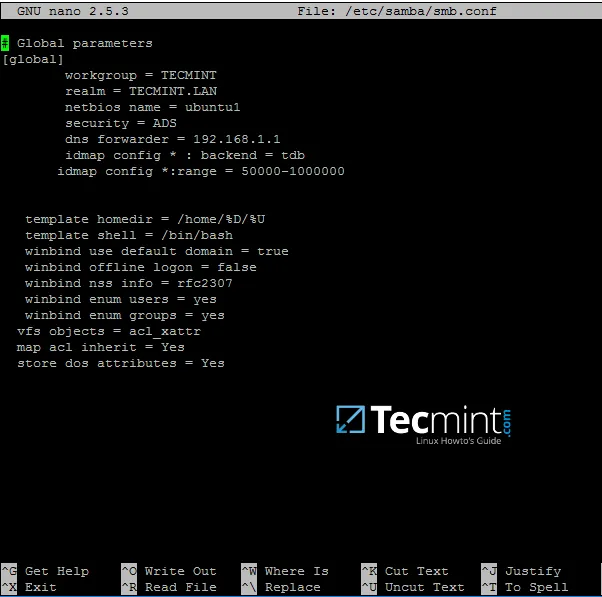Click the ^X Exit shortcut

(29, 587)
